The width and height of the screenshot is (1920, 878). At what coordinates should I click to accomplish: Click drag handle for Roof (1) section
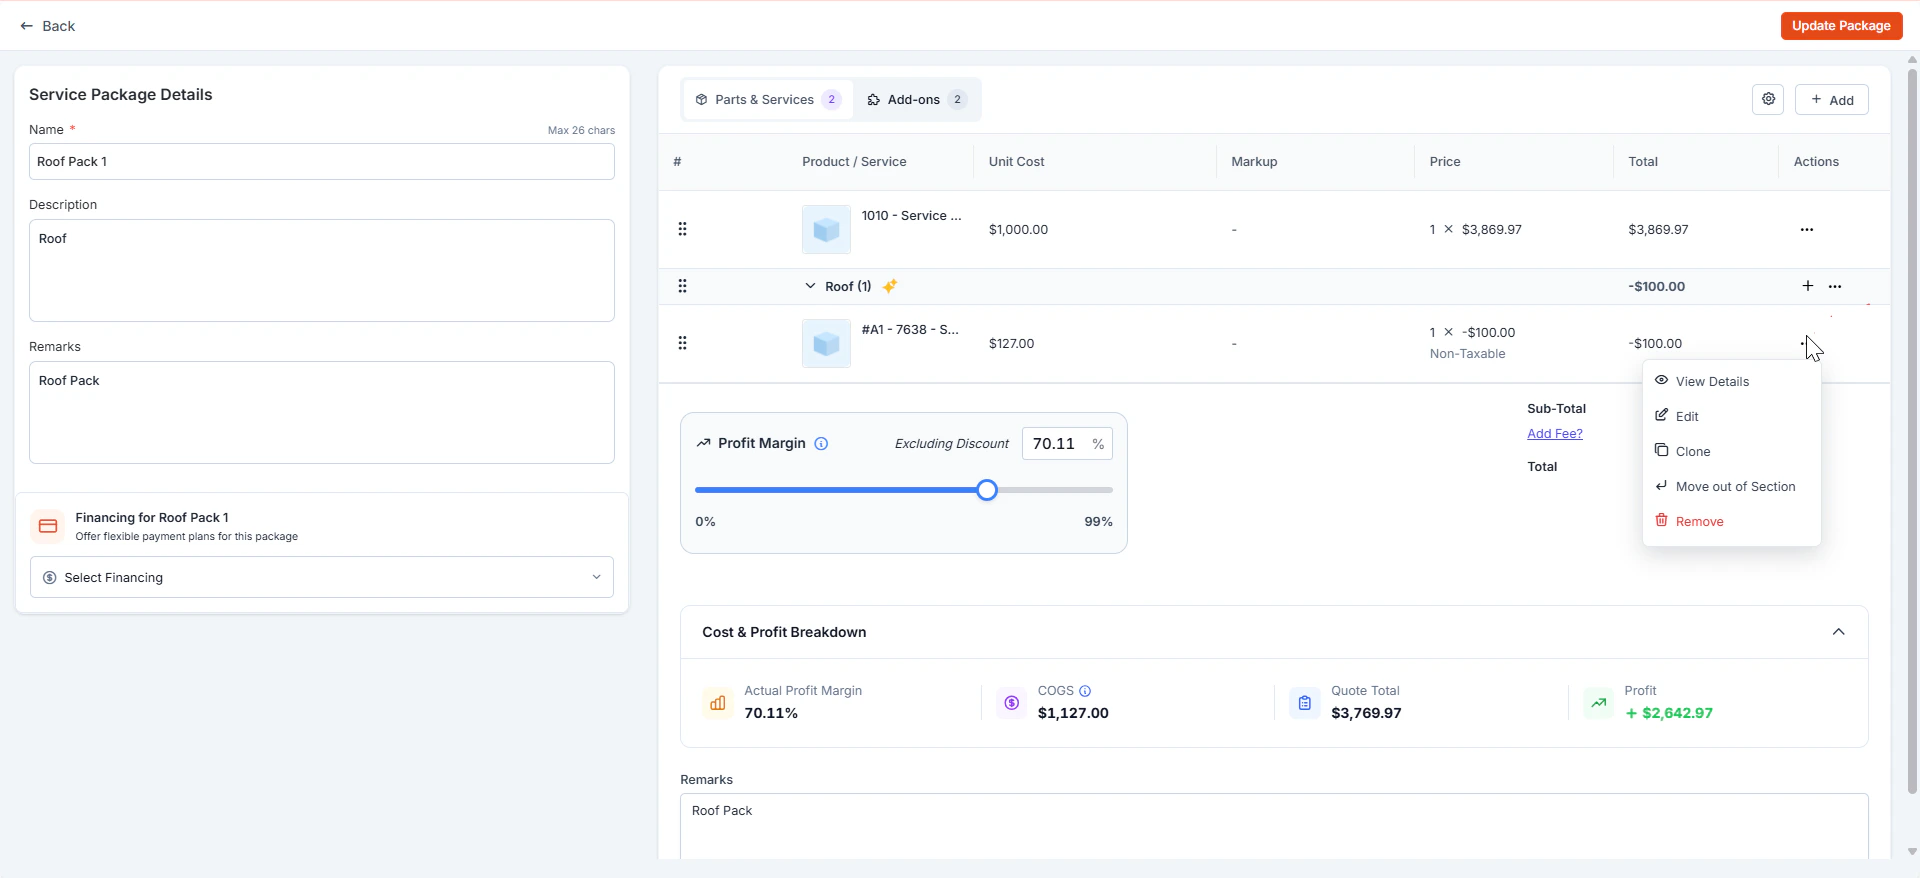(682, 286)
